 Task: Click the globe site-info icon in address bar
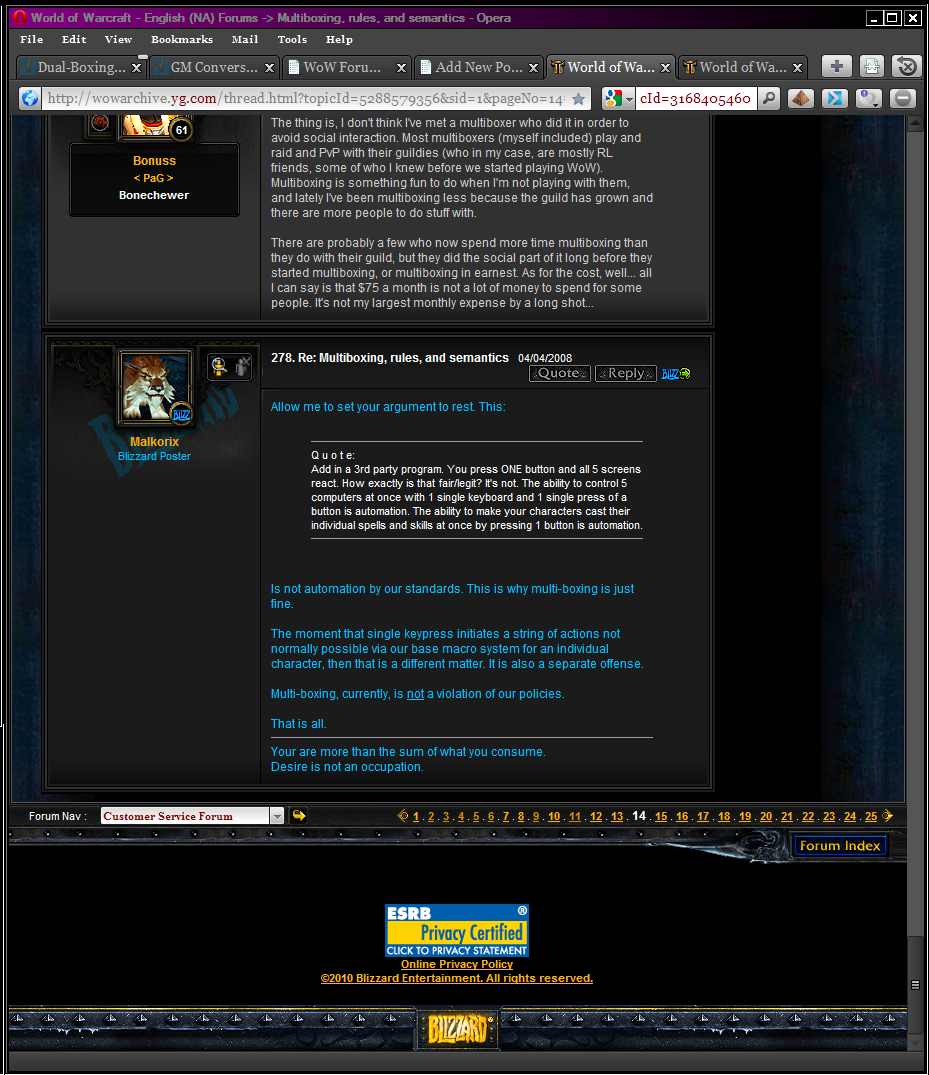pos(29,99)
